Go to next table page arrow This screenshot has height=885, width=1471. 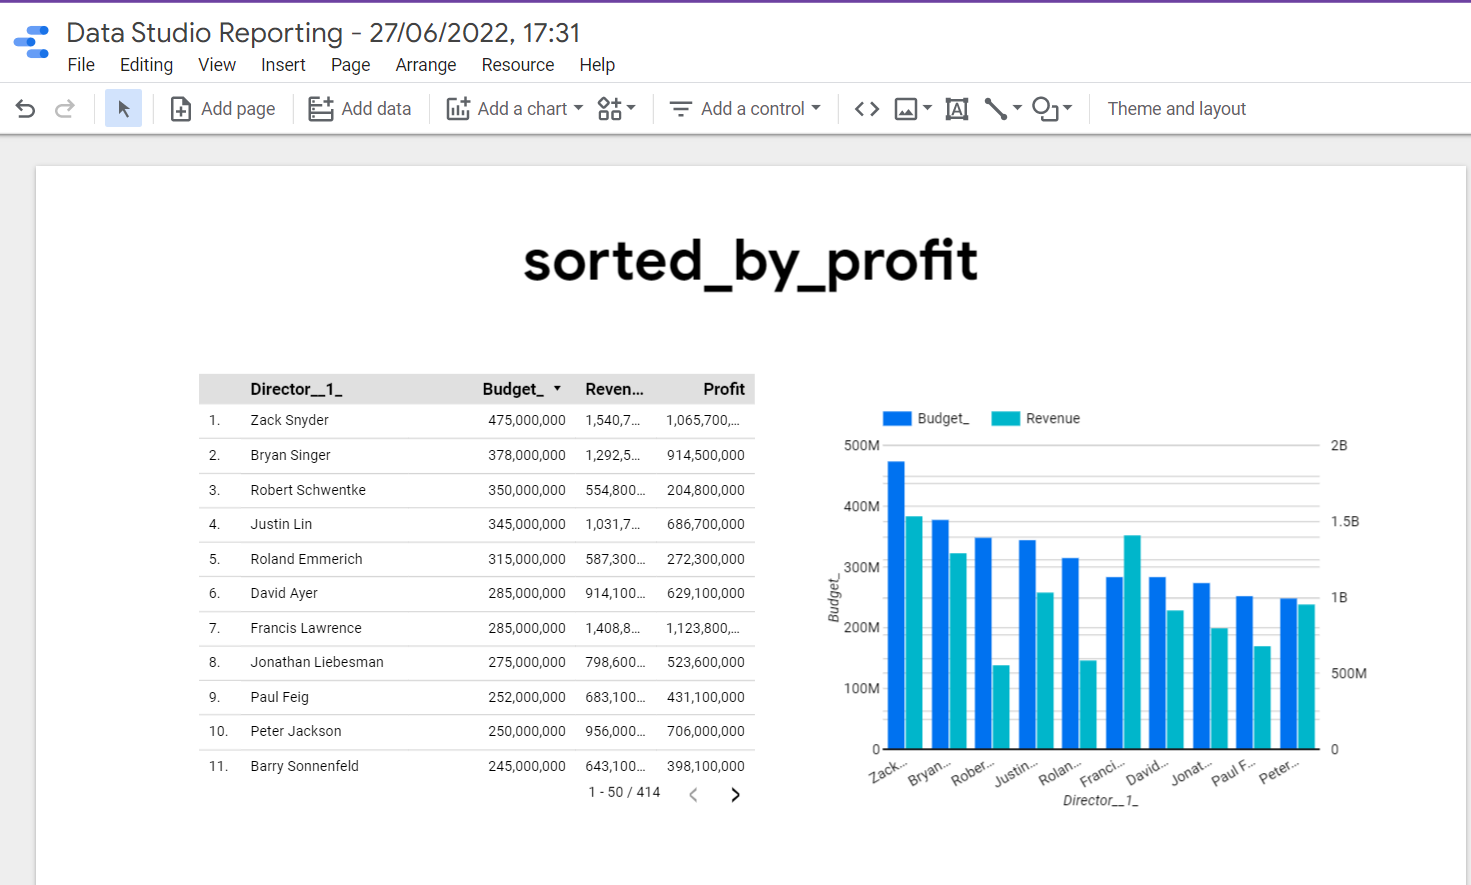tap(735, 795)
